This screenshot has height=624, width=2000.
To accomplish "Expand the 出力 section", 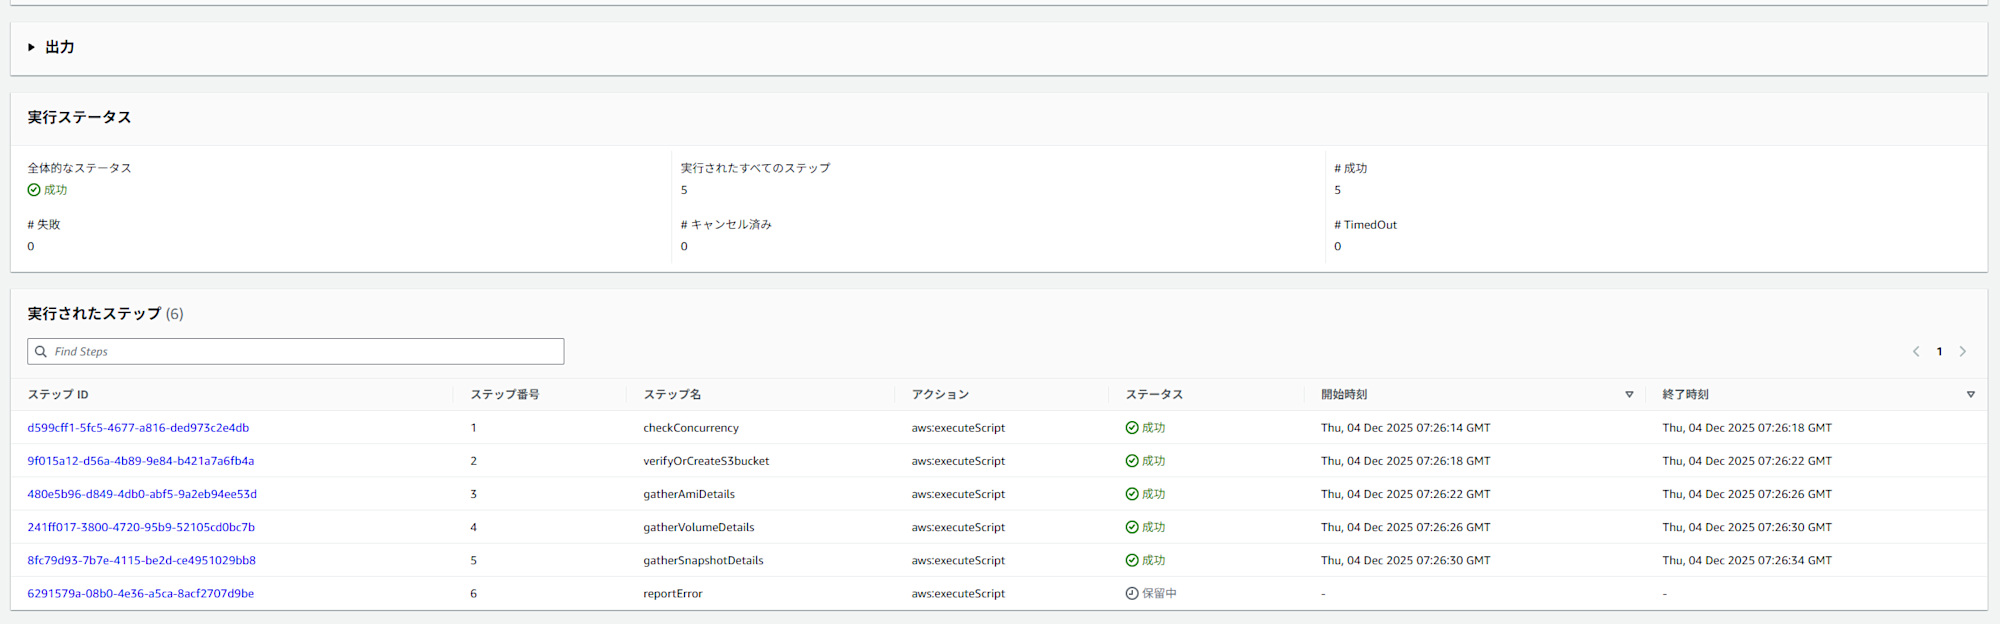I will point(32,47).
